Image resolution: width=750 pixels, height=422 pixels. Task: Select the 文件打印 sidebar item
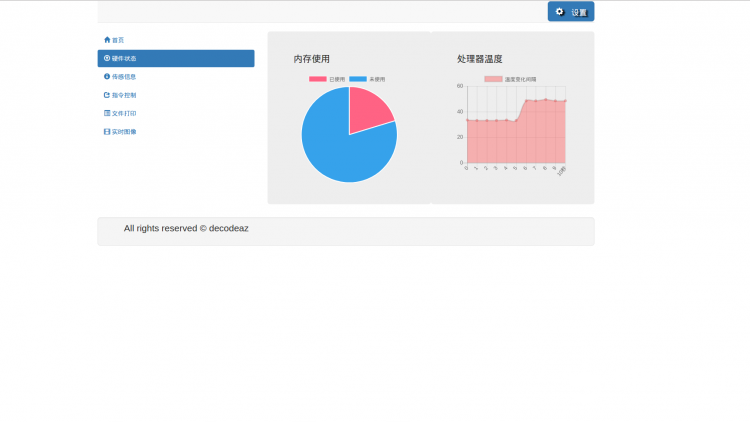point(176,113)
